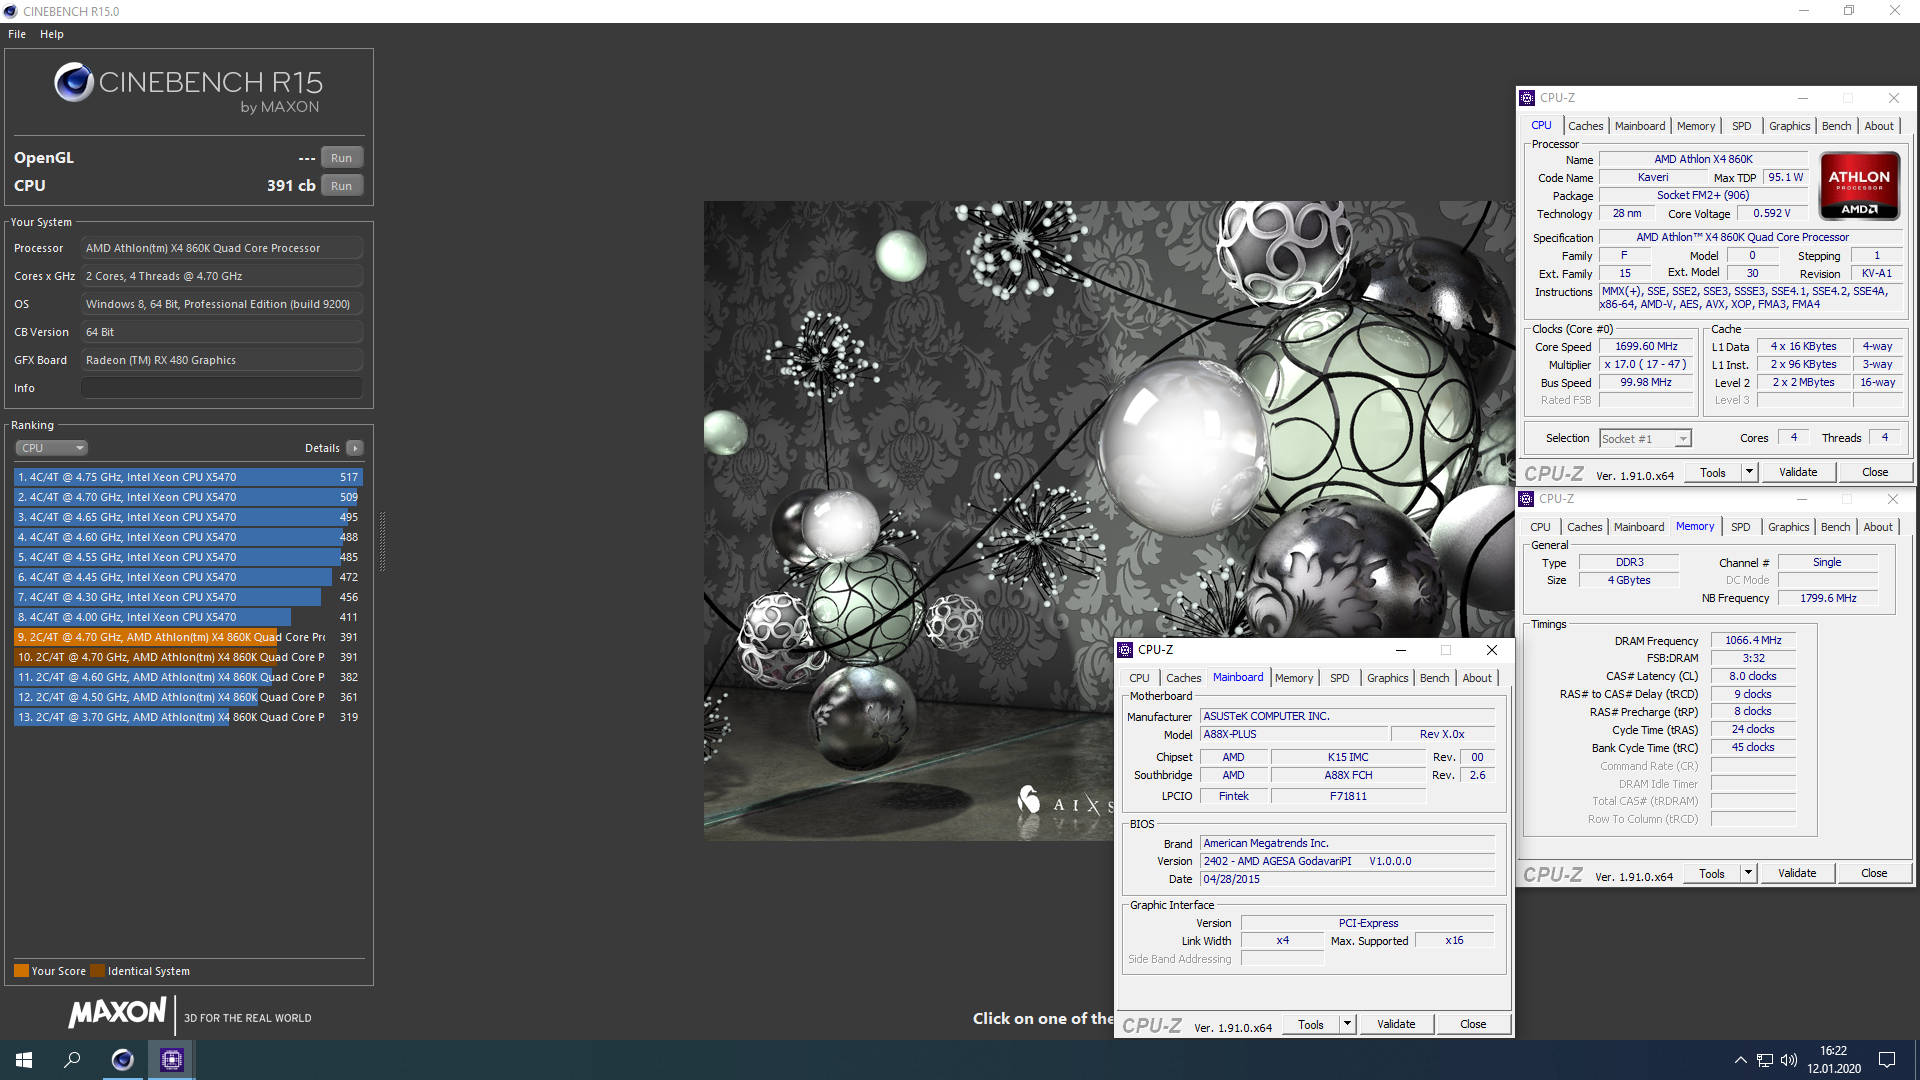Open network icon in system tray

click(1765, 1060)
